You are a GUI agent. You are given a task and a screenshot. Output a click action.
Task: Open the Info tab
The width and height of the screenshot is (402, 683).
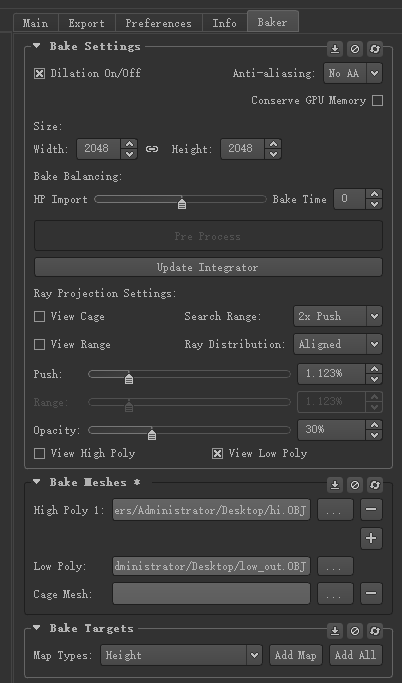(225, 23)
